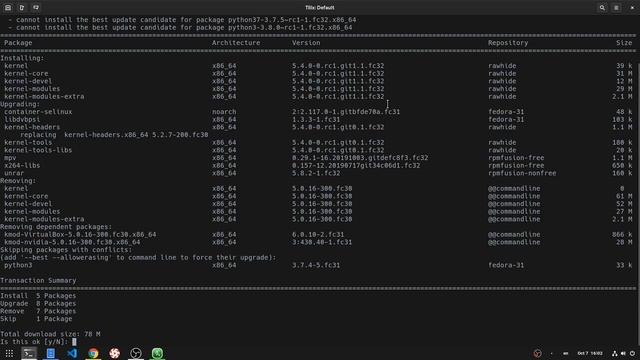
Task: Open the keyboard layout 'en' indicator
Action: (565, 353)
